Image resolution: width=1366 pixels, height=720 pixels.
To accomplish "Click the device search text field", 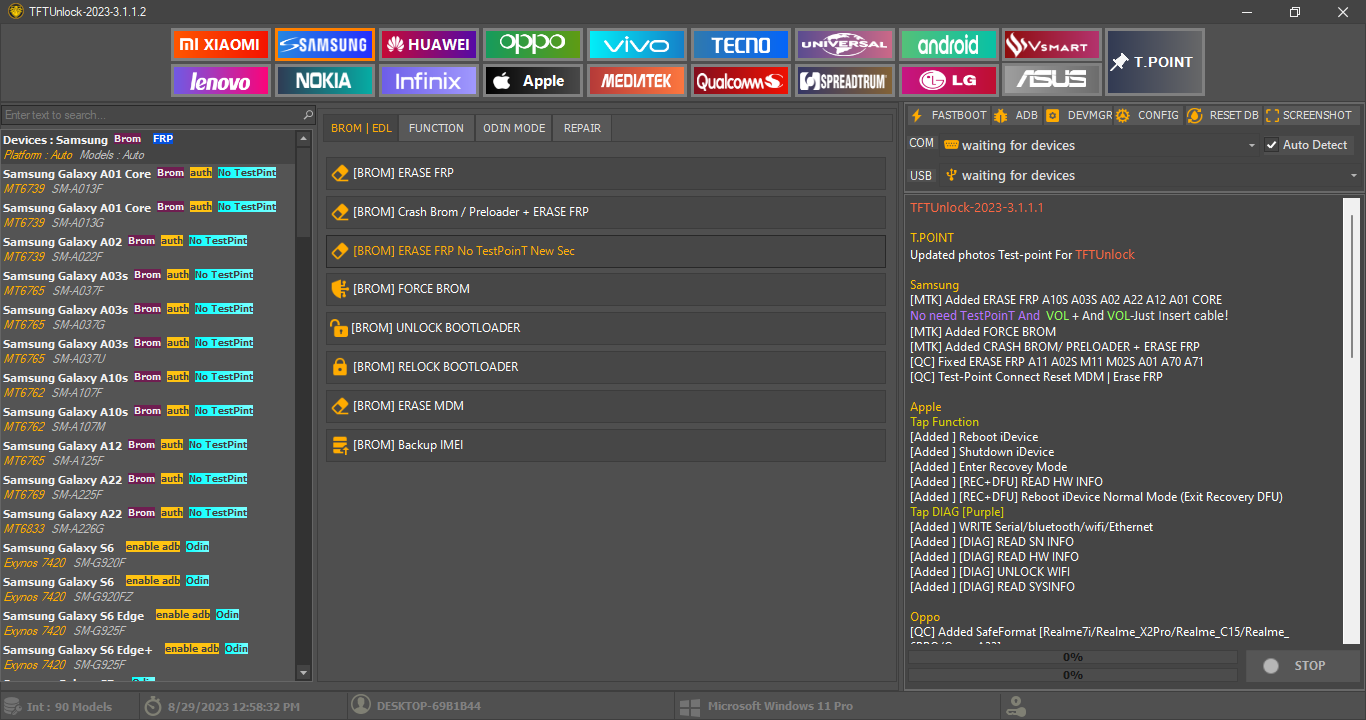I will (152, 115).
